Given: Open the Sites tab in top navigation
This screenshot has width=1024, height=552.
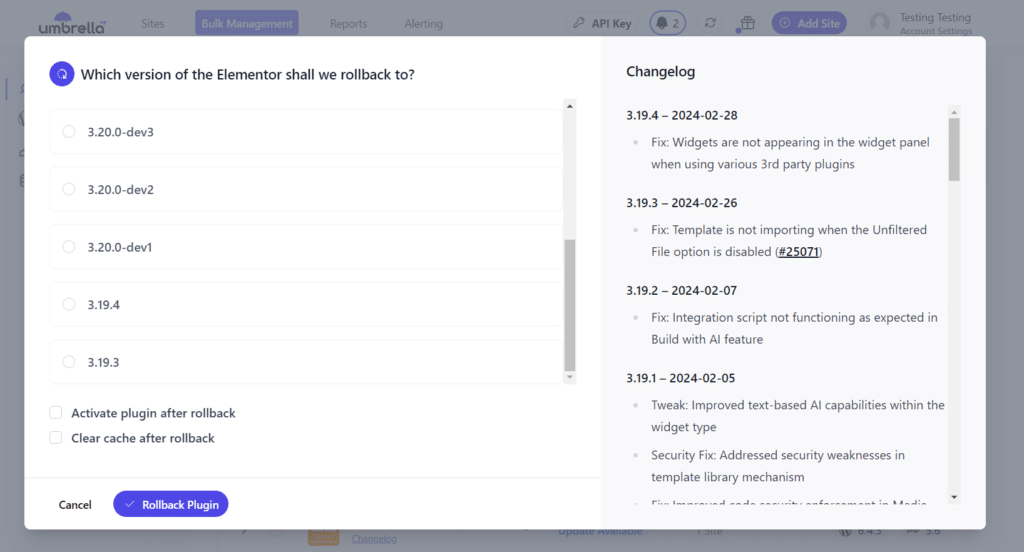Looking at the screenshot, I should click(153, 24).
